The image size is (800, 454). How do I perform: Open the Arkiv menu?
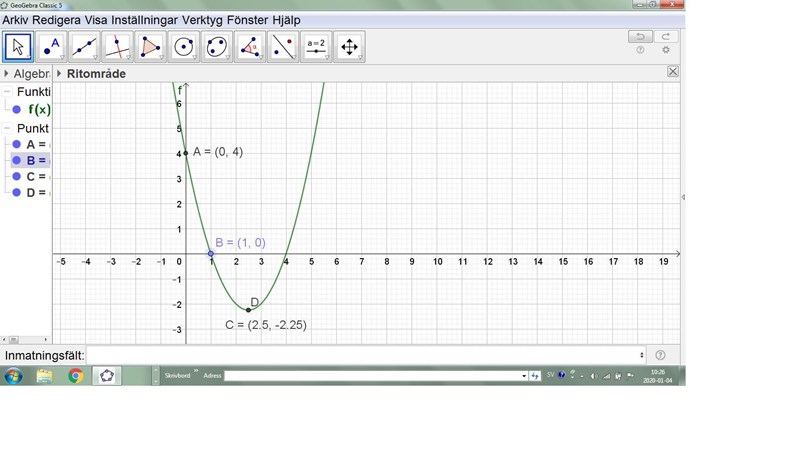[15, 20]
